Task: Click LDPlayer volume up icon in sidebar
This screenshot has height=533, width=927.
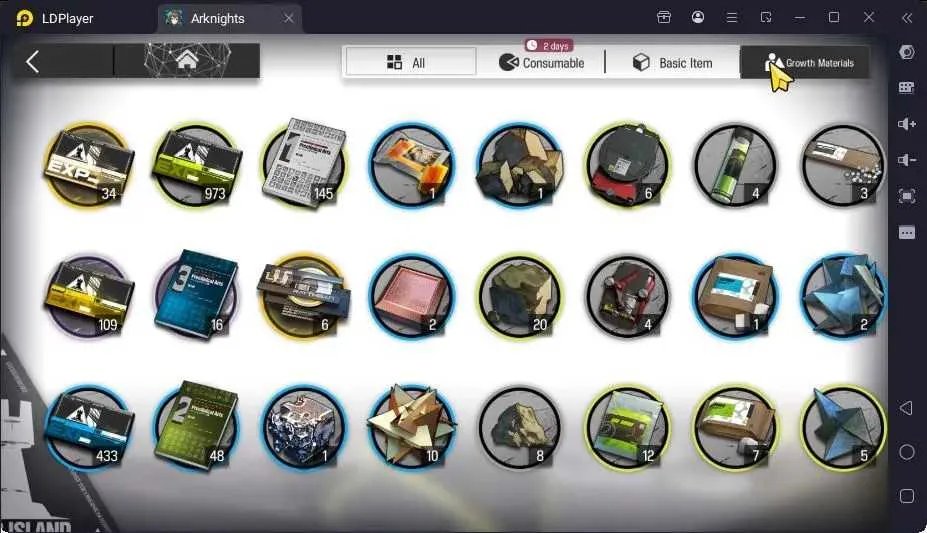Action: pos(906,124)
